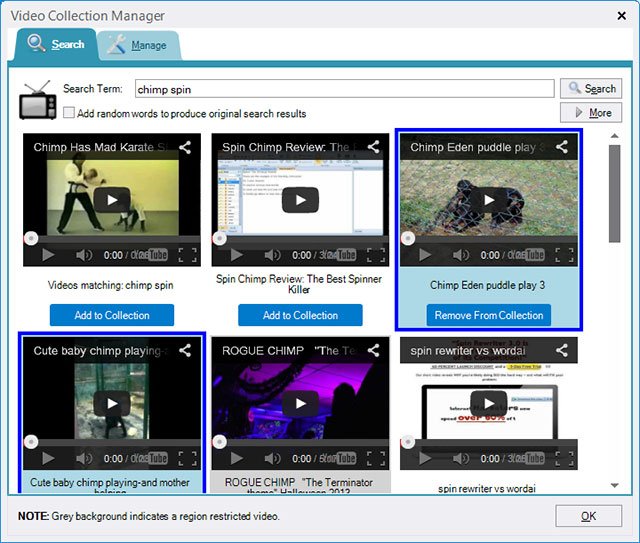Expand the More options button

tap(590, 113)
